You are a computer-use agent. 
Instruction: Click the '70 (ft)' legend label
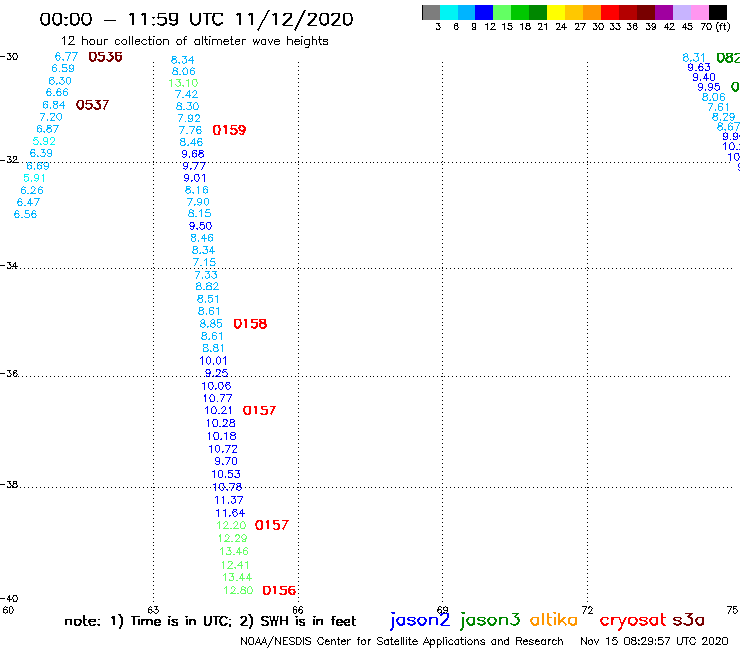(x=715, y=27)
